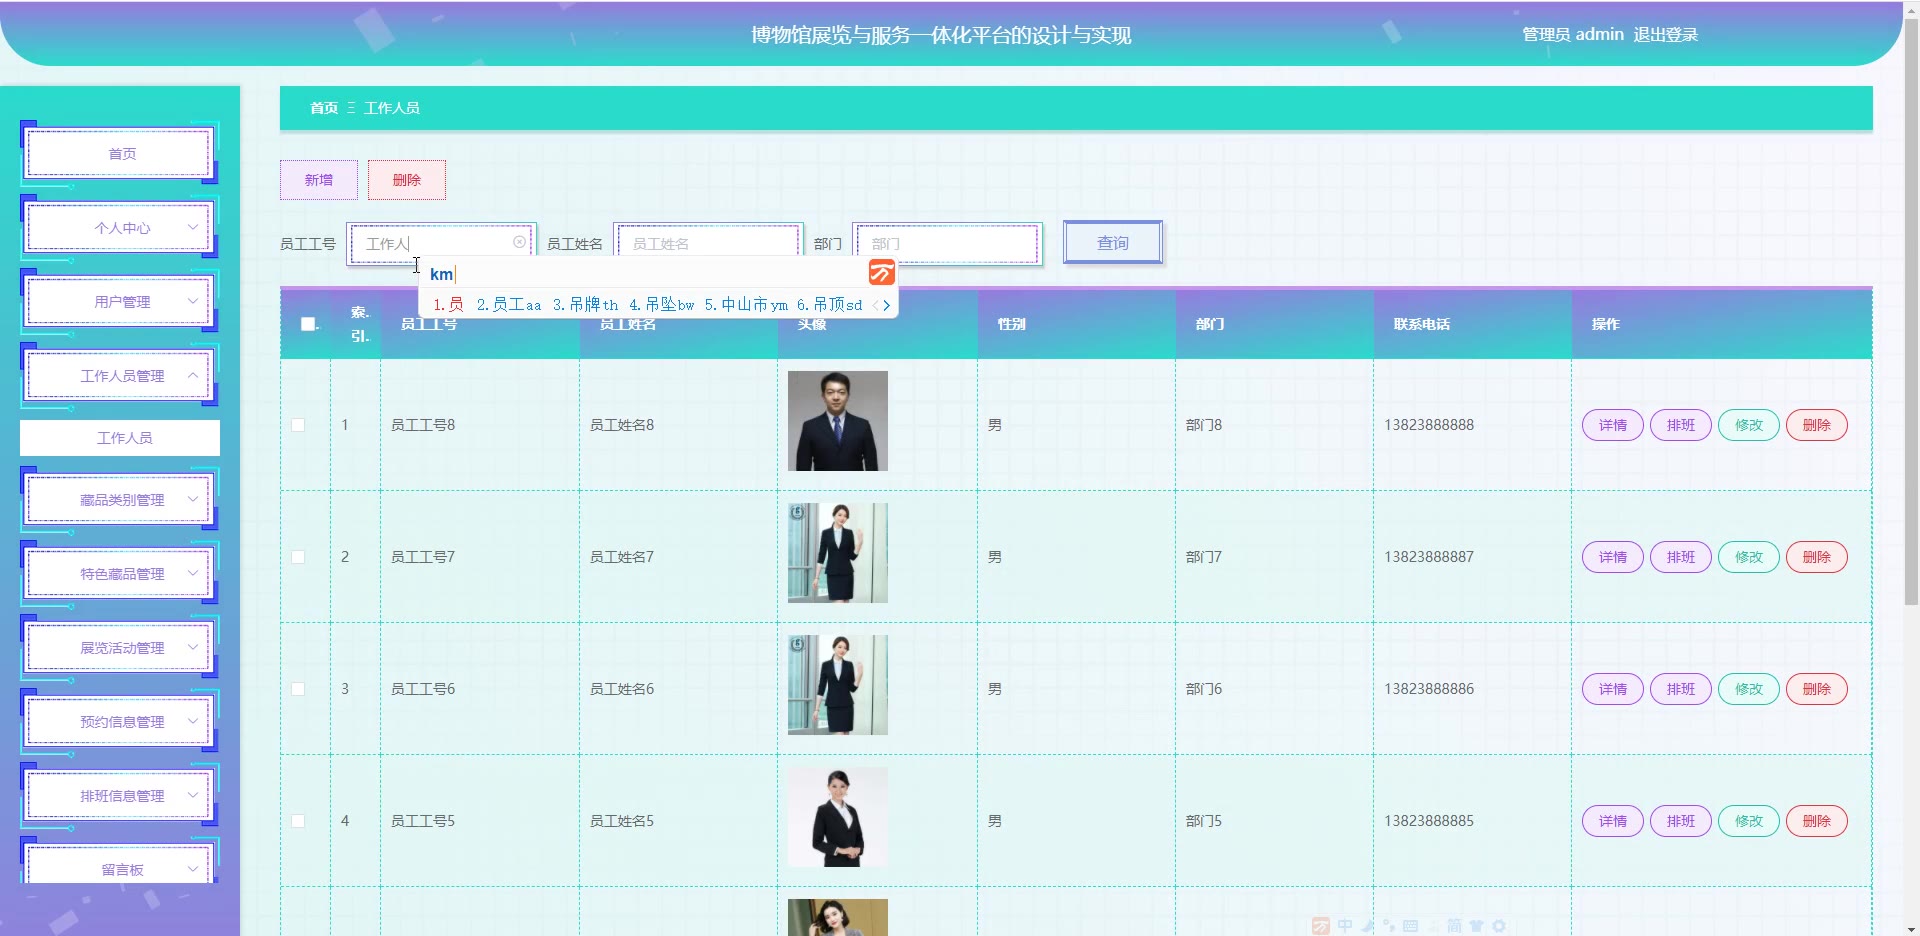The width and height of the screenshot is (1920, 936).
Task: Click the scrollbar down arrow
Action: 1911,928
